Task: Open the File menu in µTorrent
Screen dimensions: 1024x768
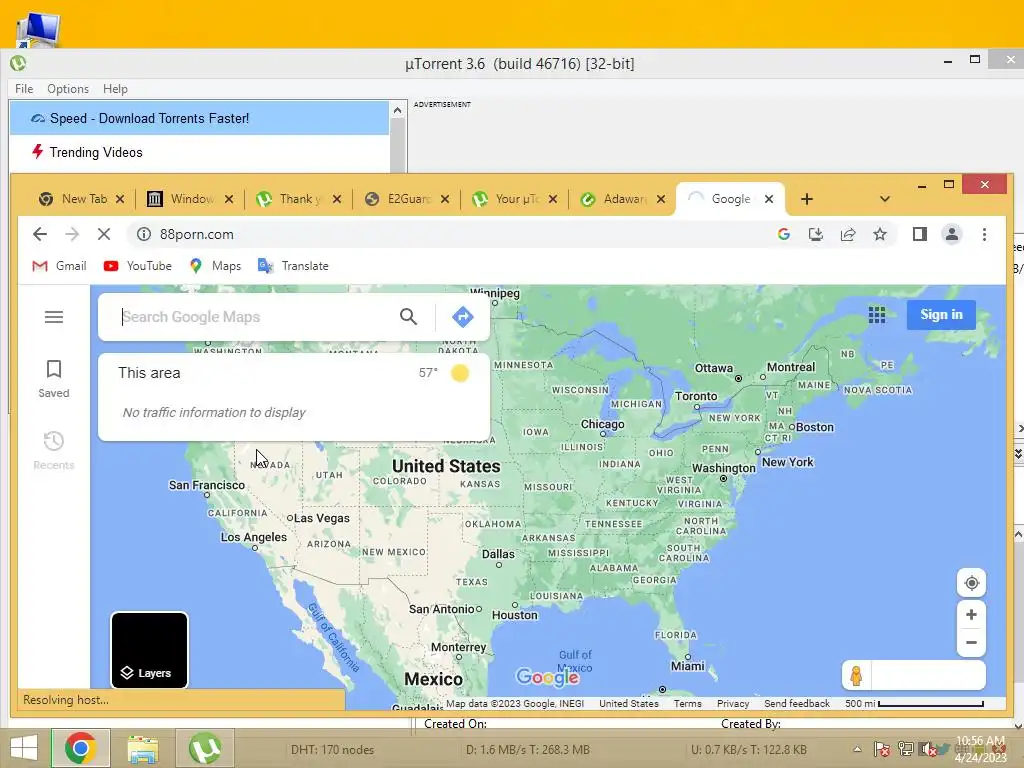Action: tap(24, 89)
